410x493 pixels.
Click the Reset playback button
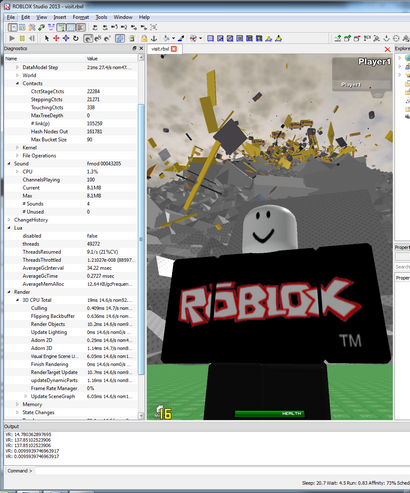32,38
